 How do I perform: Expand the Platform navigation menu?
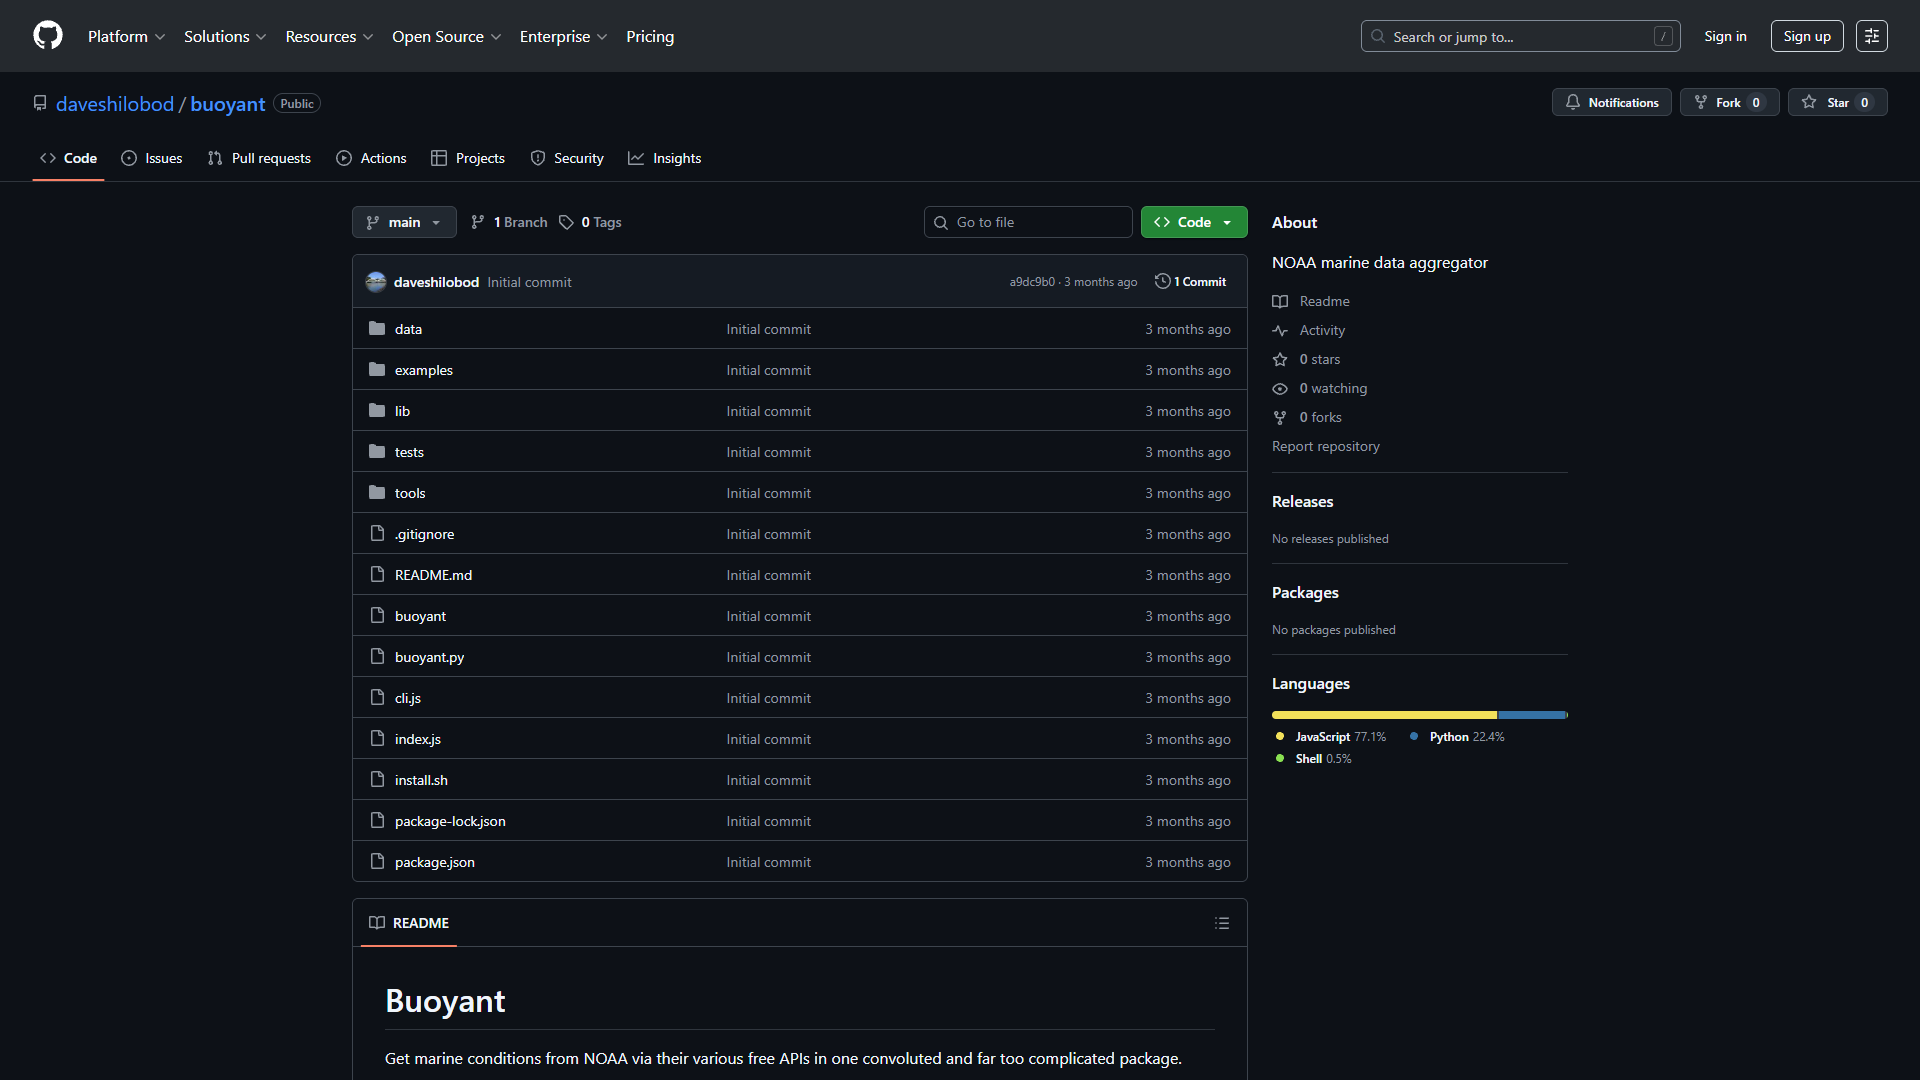(x=126, y=36)
